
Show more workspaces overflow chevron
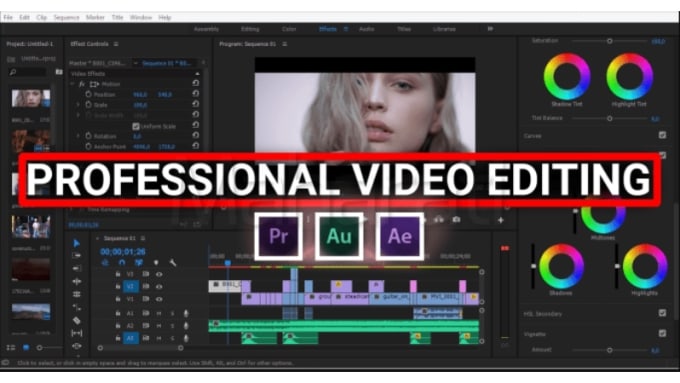click(490, 29)
